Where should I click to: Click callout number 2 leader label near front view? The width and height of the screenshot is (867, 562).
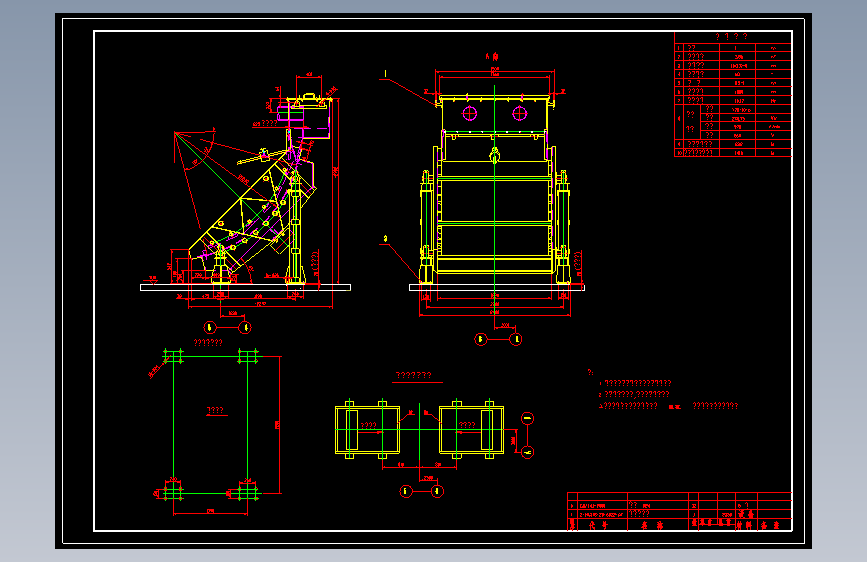pyautogui.click(x=385, y=239)
